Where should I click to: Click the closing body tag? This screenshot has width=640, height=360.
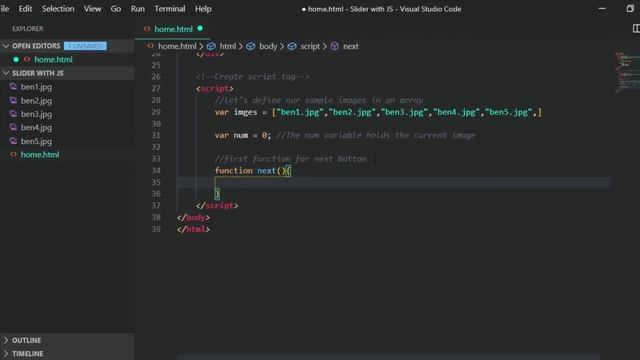[x=193, y=218]
